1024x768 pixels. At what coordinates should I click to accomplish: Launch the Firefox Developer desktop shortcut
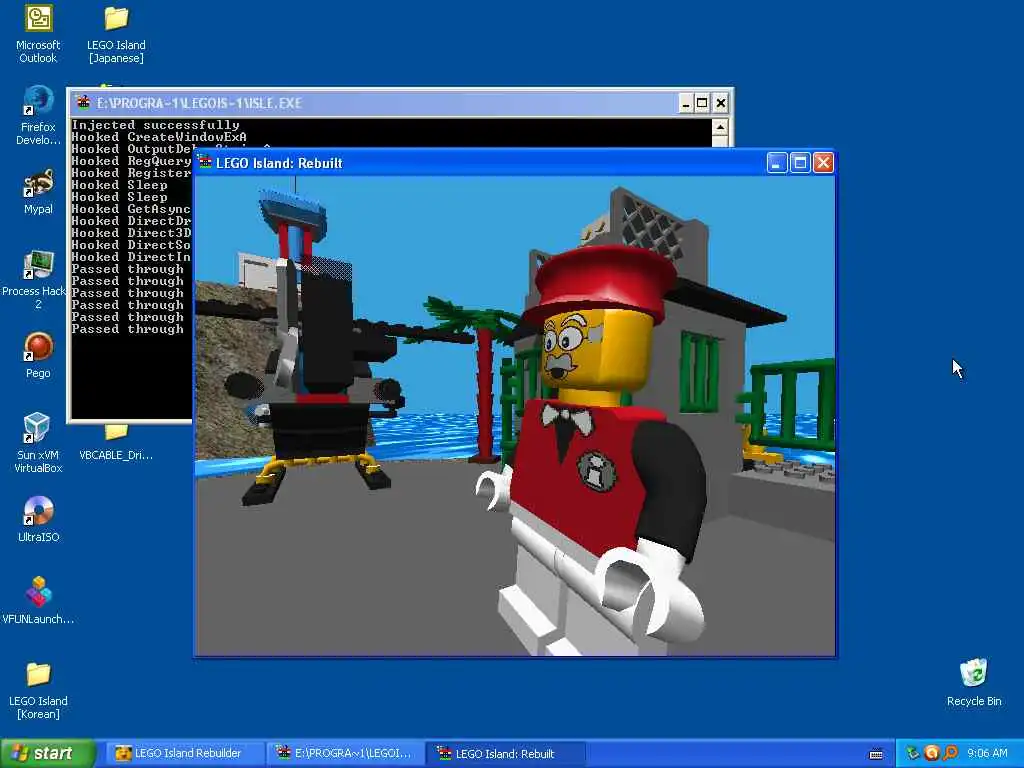pyautogui.click(x=38, y=116)
